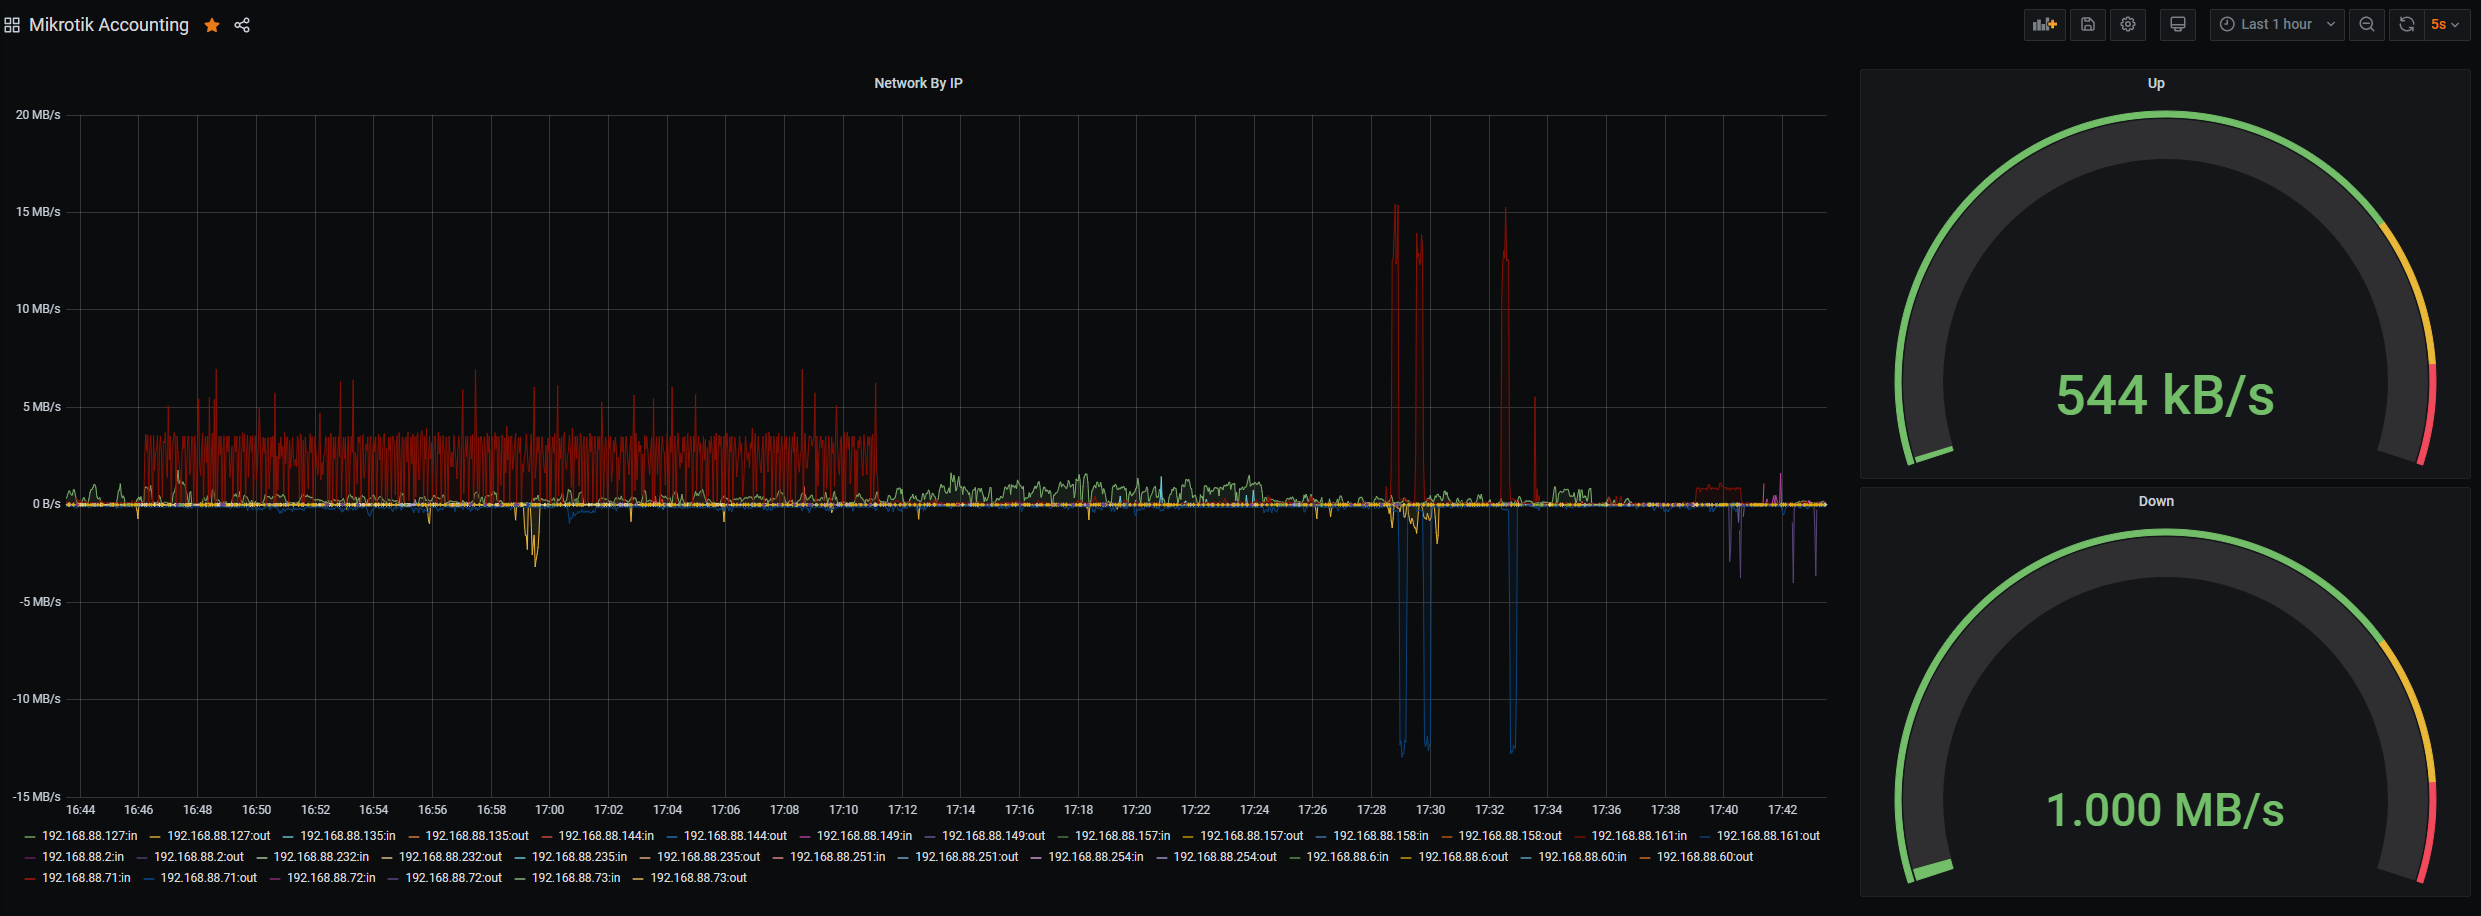2481x916 pixels.
Task: Toggle series 192.168.88.161:out in legend
Action: tap(1768, 836)
